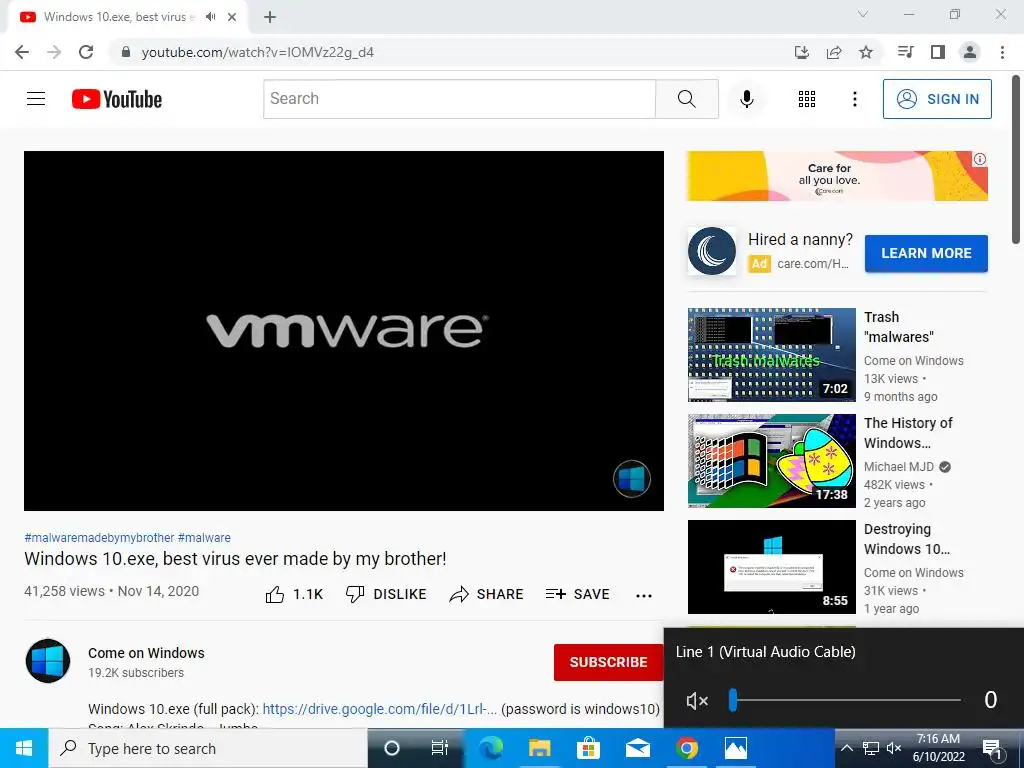Image resolution: width=1024 pixels, height=768 pixels.
Task: Open Cortana circle icon on taskbar
Action: [x=391, y=748]
